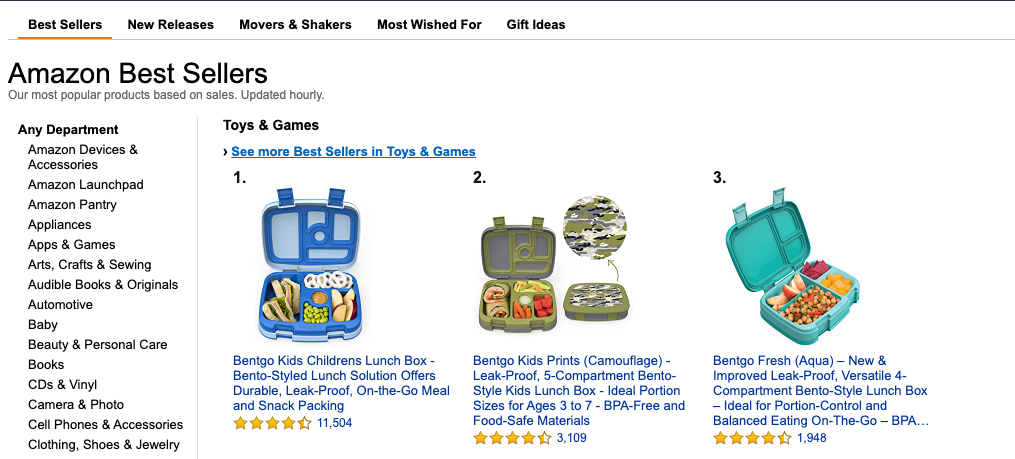Go to Movers & Shakers tab

click(295, 24)
